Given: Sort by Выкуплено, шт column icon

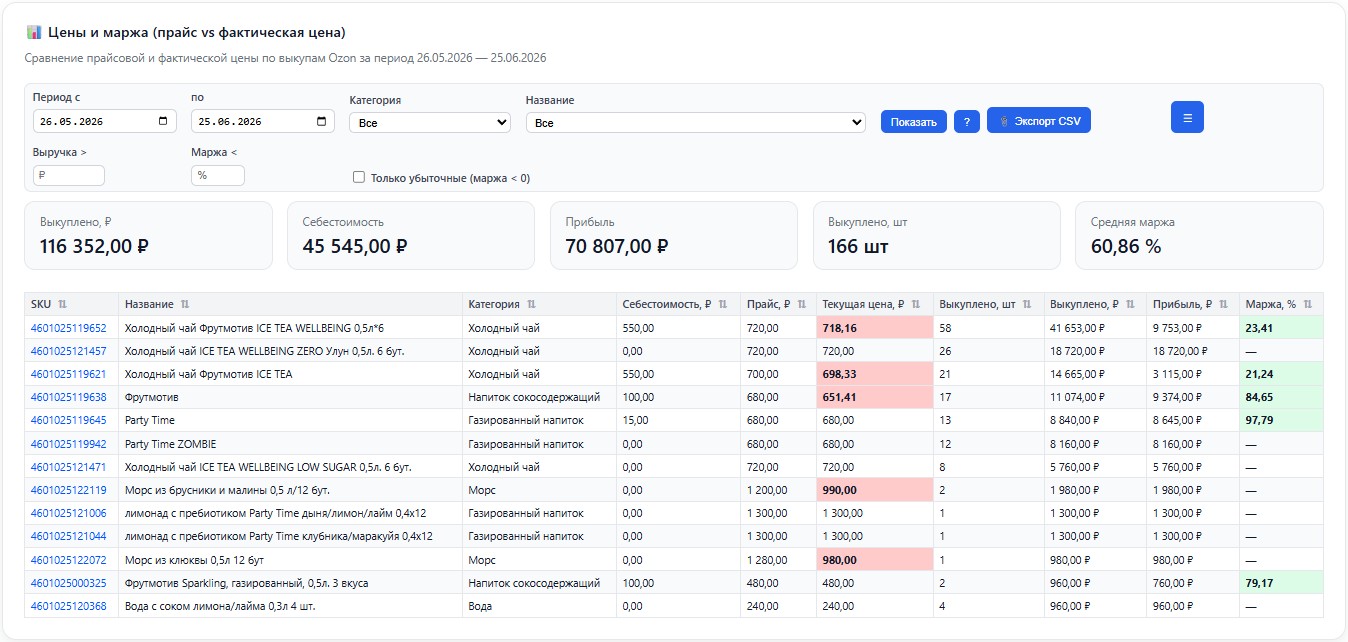Looking at the screenshot, I should pyautogui.click(x=1027, y=304).
